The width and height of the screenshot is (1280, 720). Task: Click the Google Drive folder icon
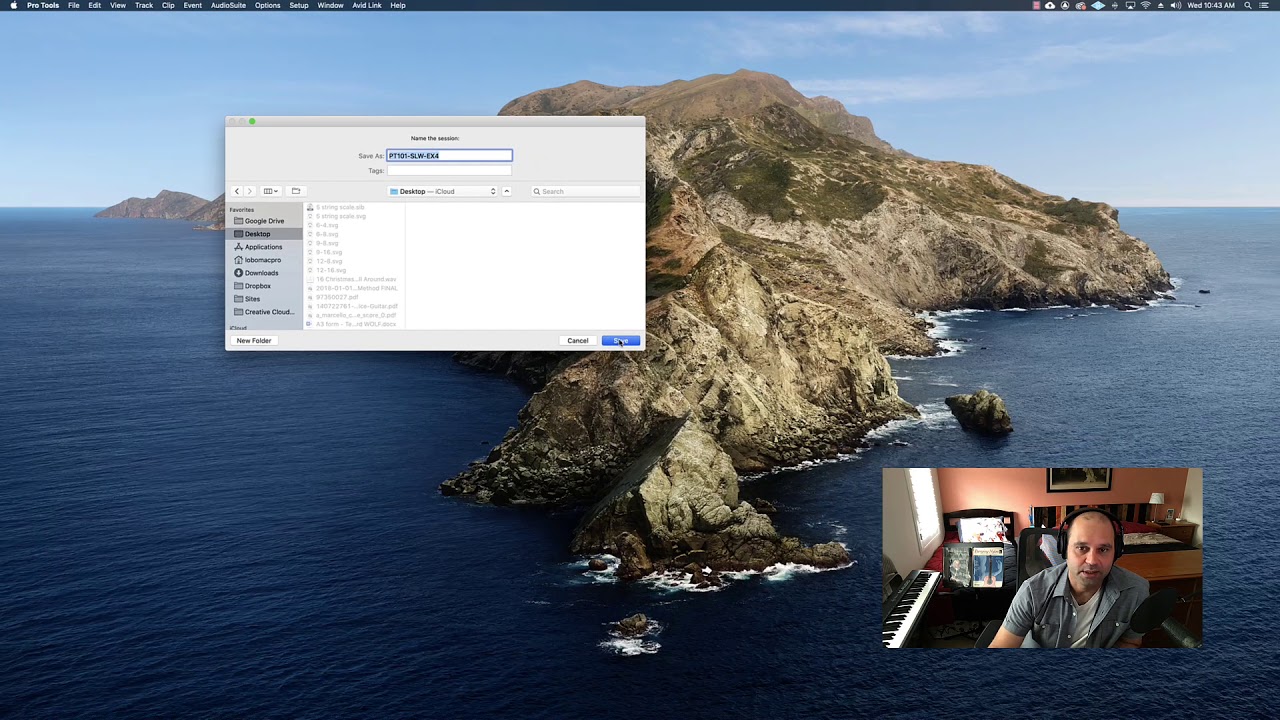click(x=238, y=221)
